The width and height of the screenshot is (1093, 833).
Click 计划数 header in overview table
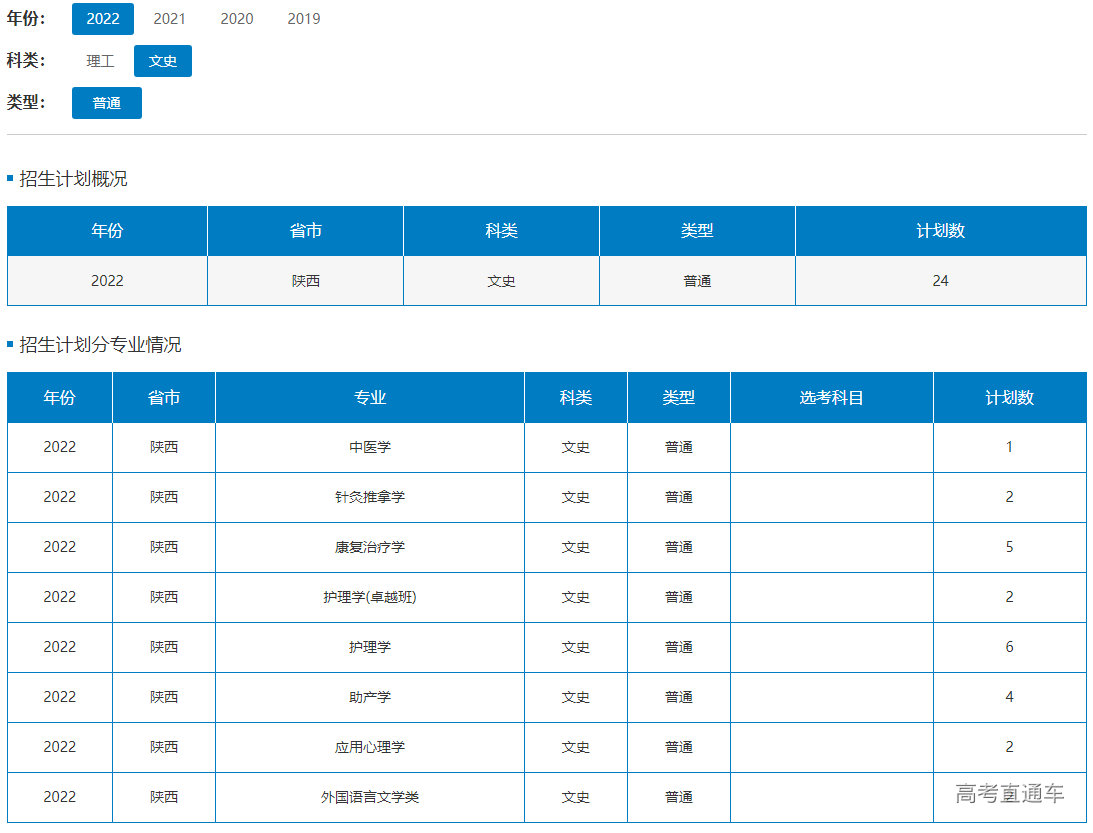tap(940, 231)
